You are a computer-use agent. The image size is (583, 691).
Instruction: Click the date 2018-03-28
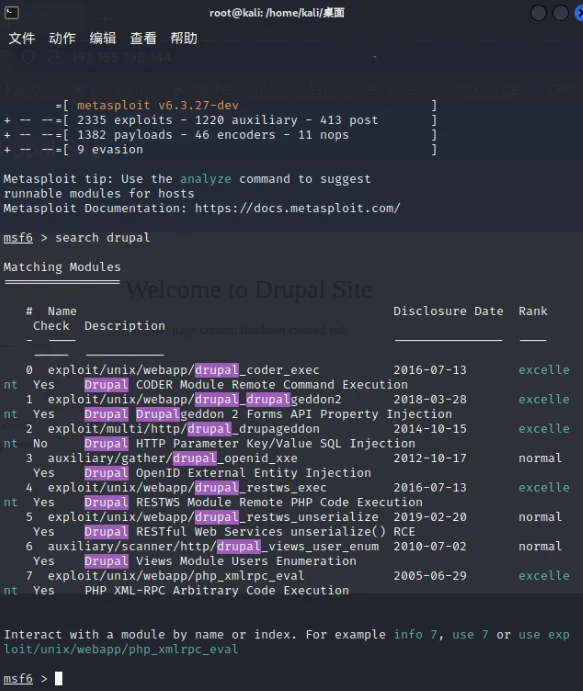[430, 399]
